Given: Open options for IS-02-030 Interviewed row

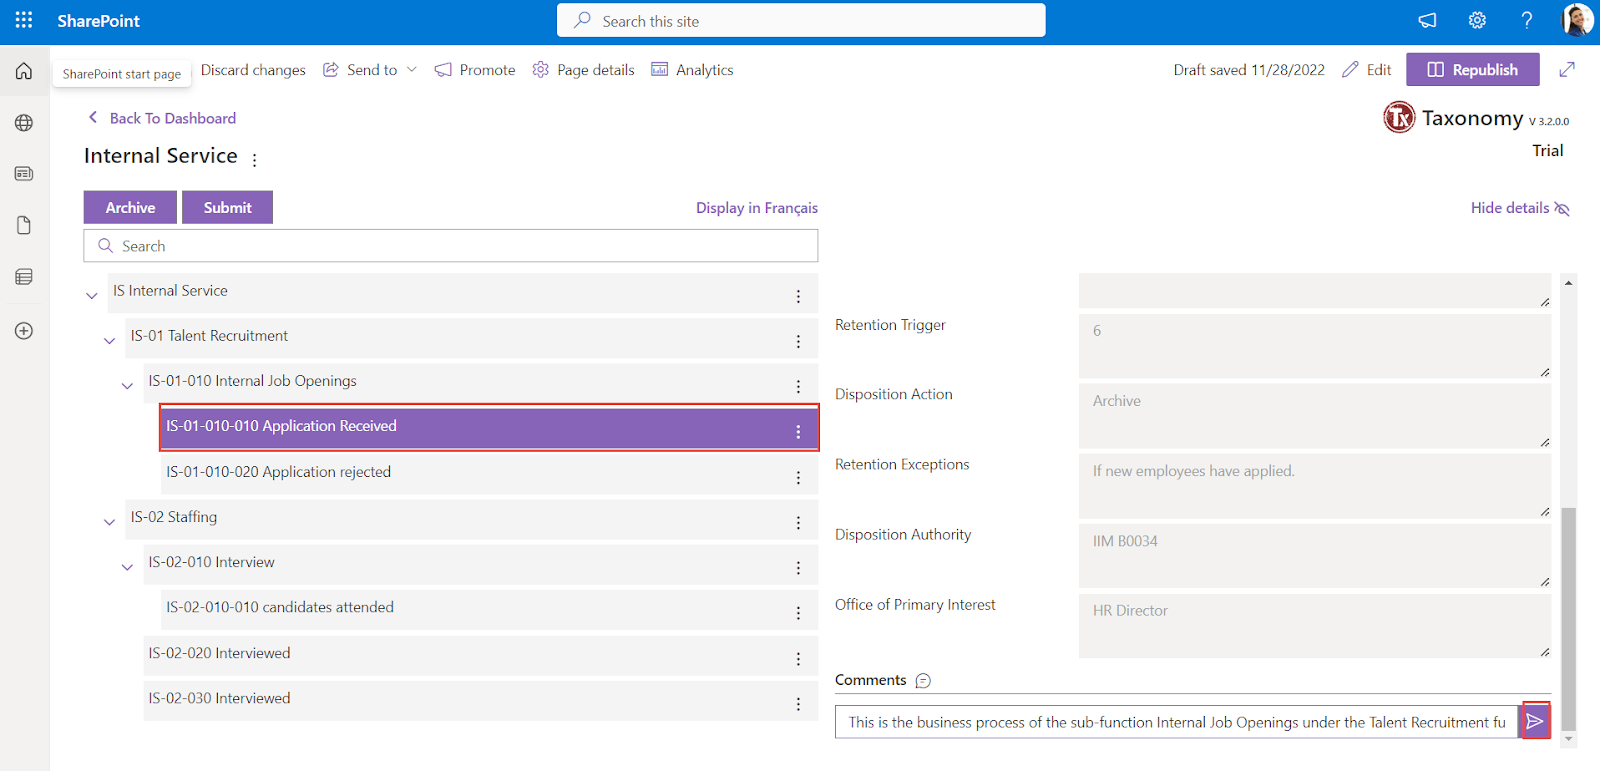Looking at the screenshot, I should tap(798, 703).
